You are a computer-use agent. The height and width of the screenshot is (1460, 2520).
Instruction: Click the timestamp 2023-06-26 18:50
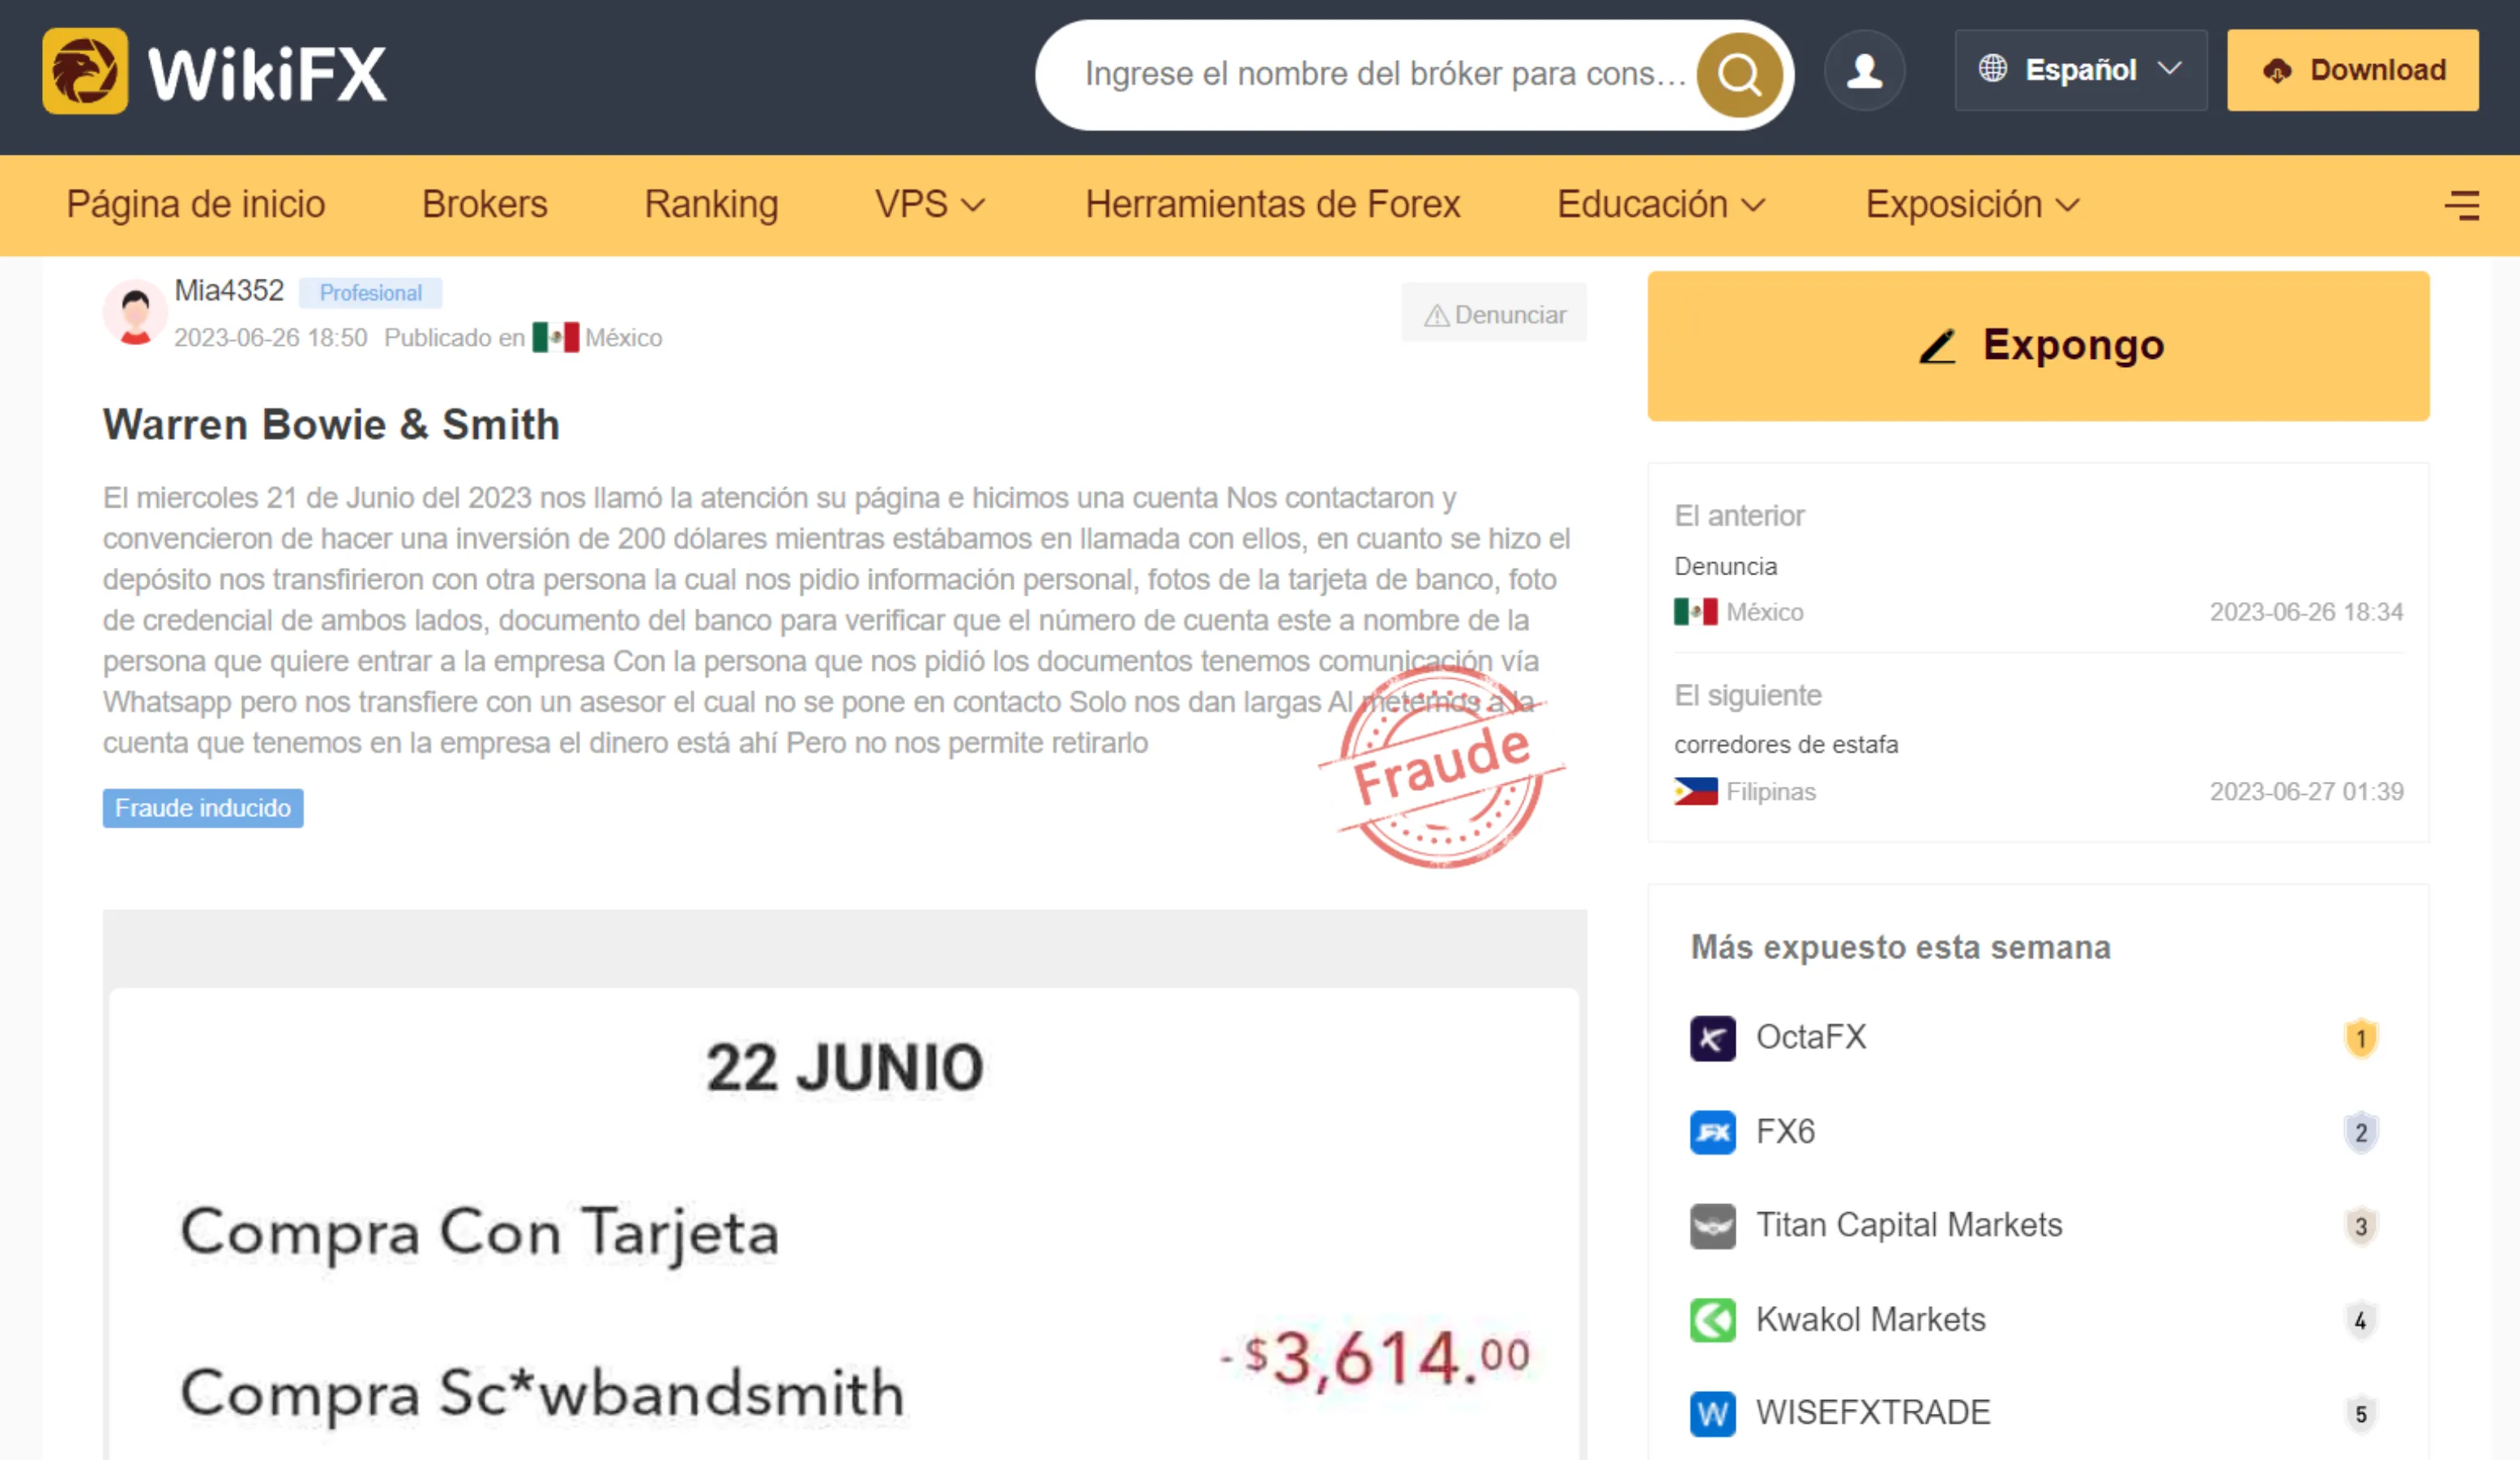coord(271,338)
